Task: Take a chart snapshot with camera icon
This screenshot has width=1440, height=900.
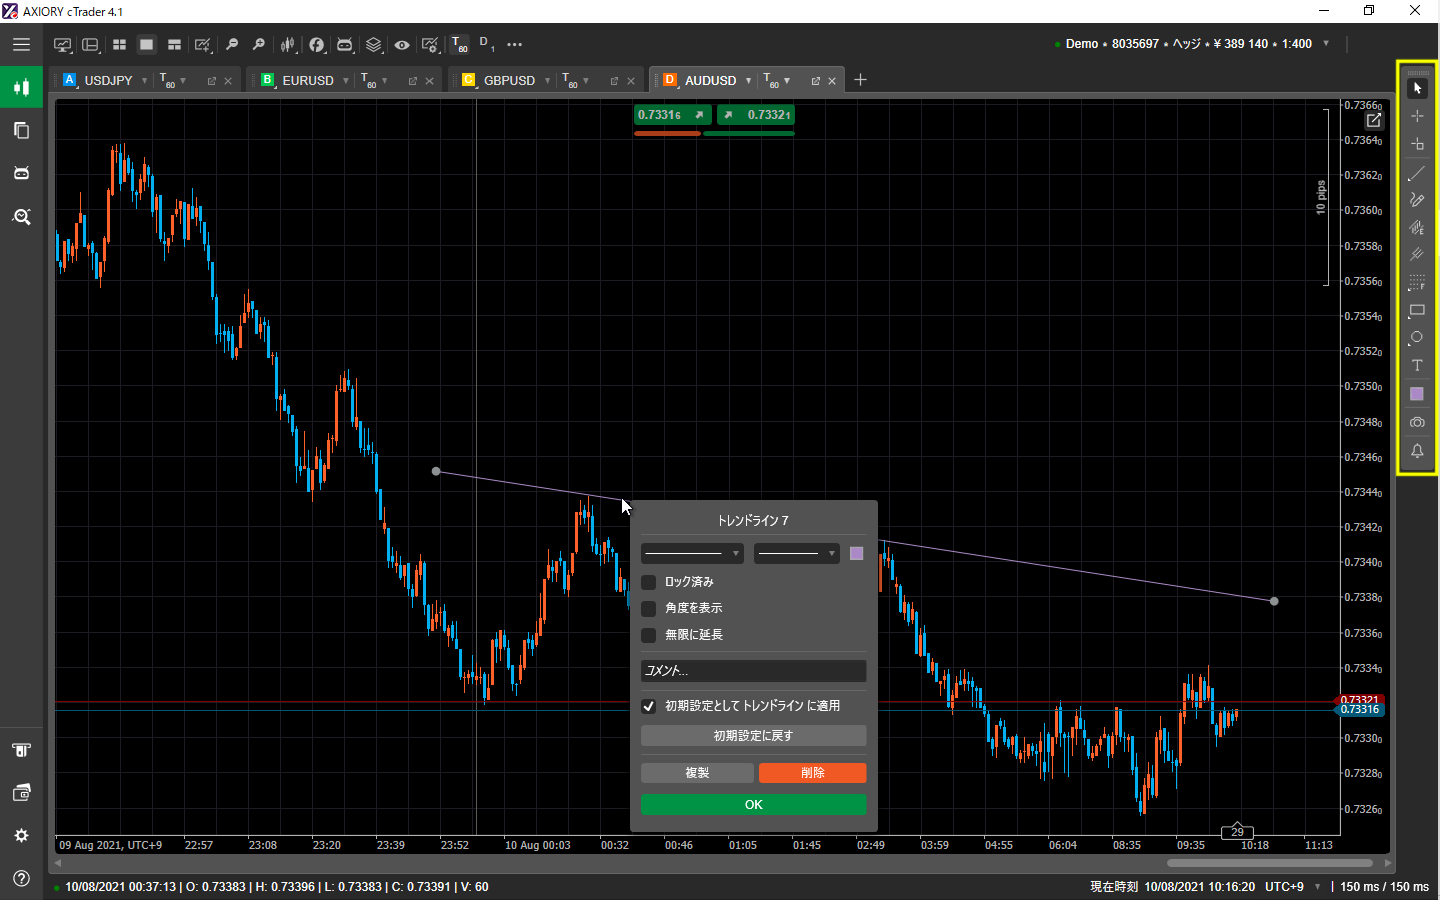Action: [1416, 422]
